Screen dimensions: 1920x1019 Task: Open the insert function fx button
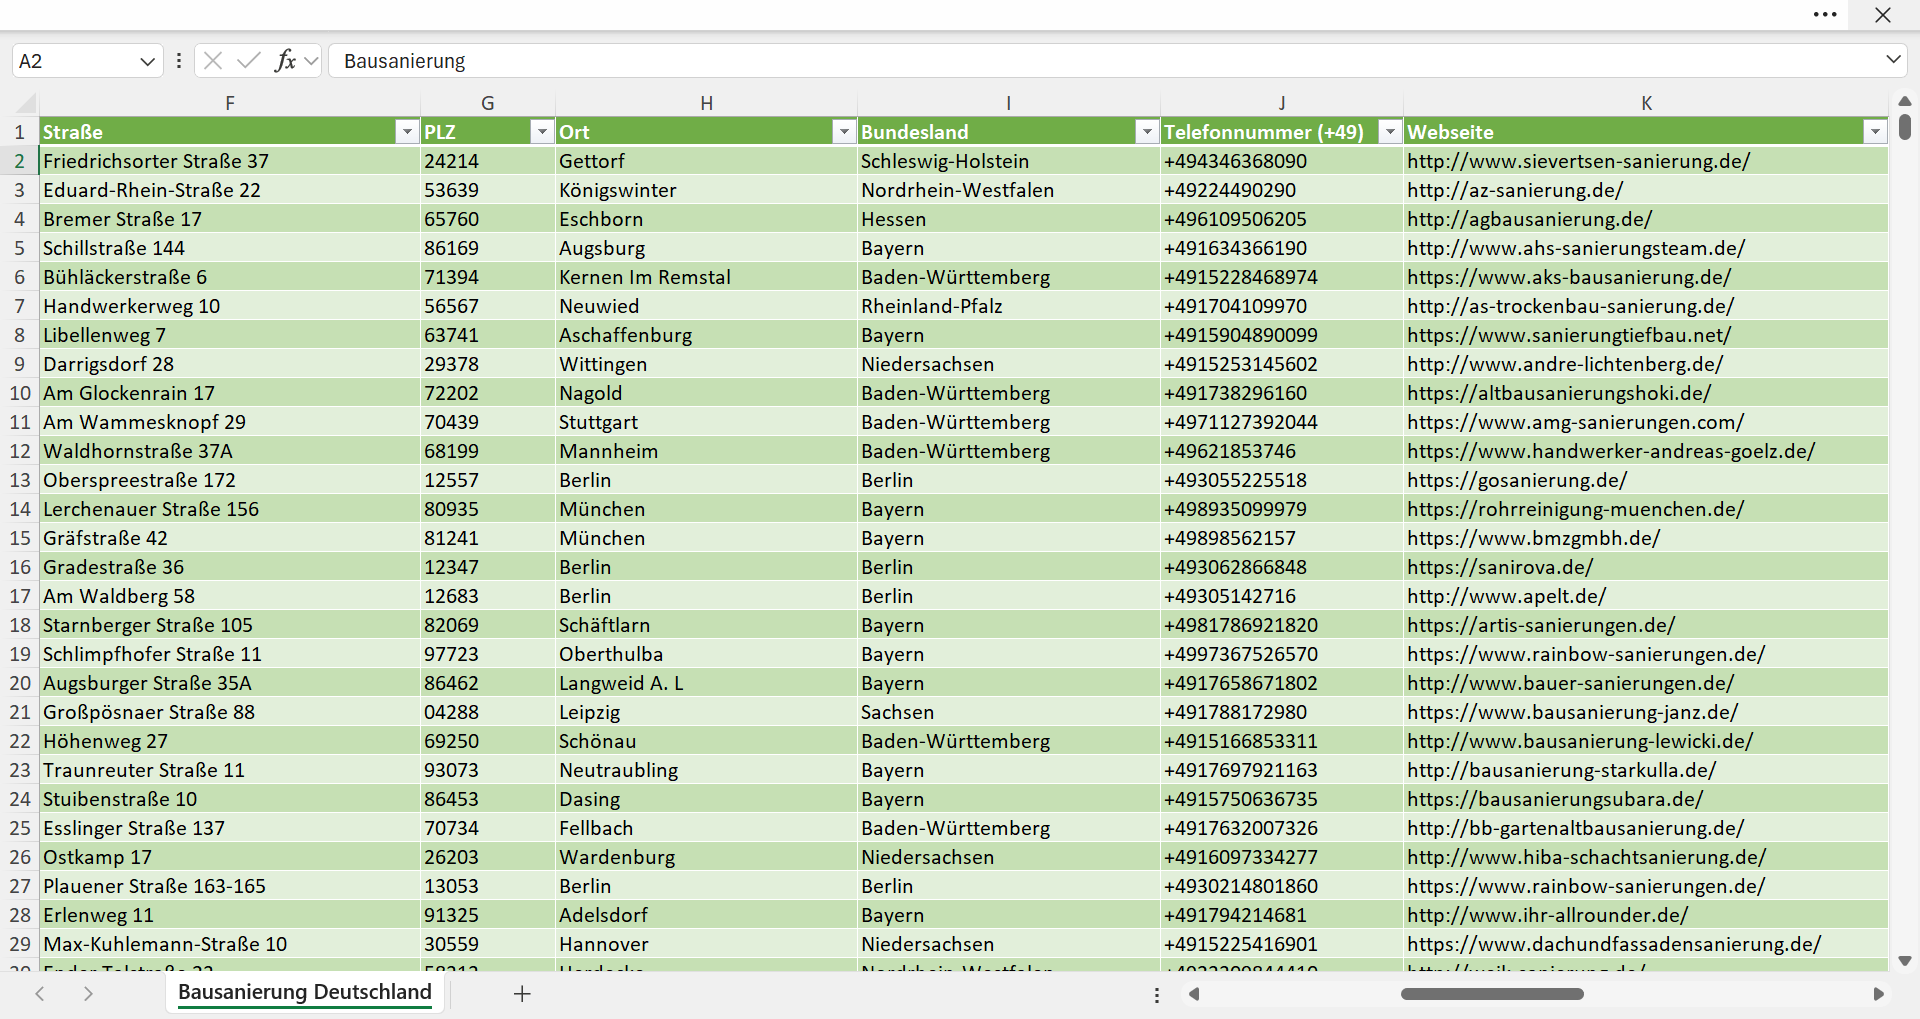(285, 61)
